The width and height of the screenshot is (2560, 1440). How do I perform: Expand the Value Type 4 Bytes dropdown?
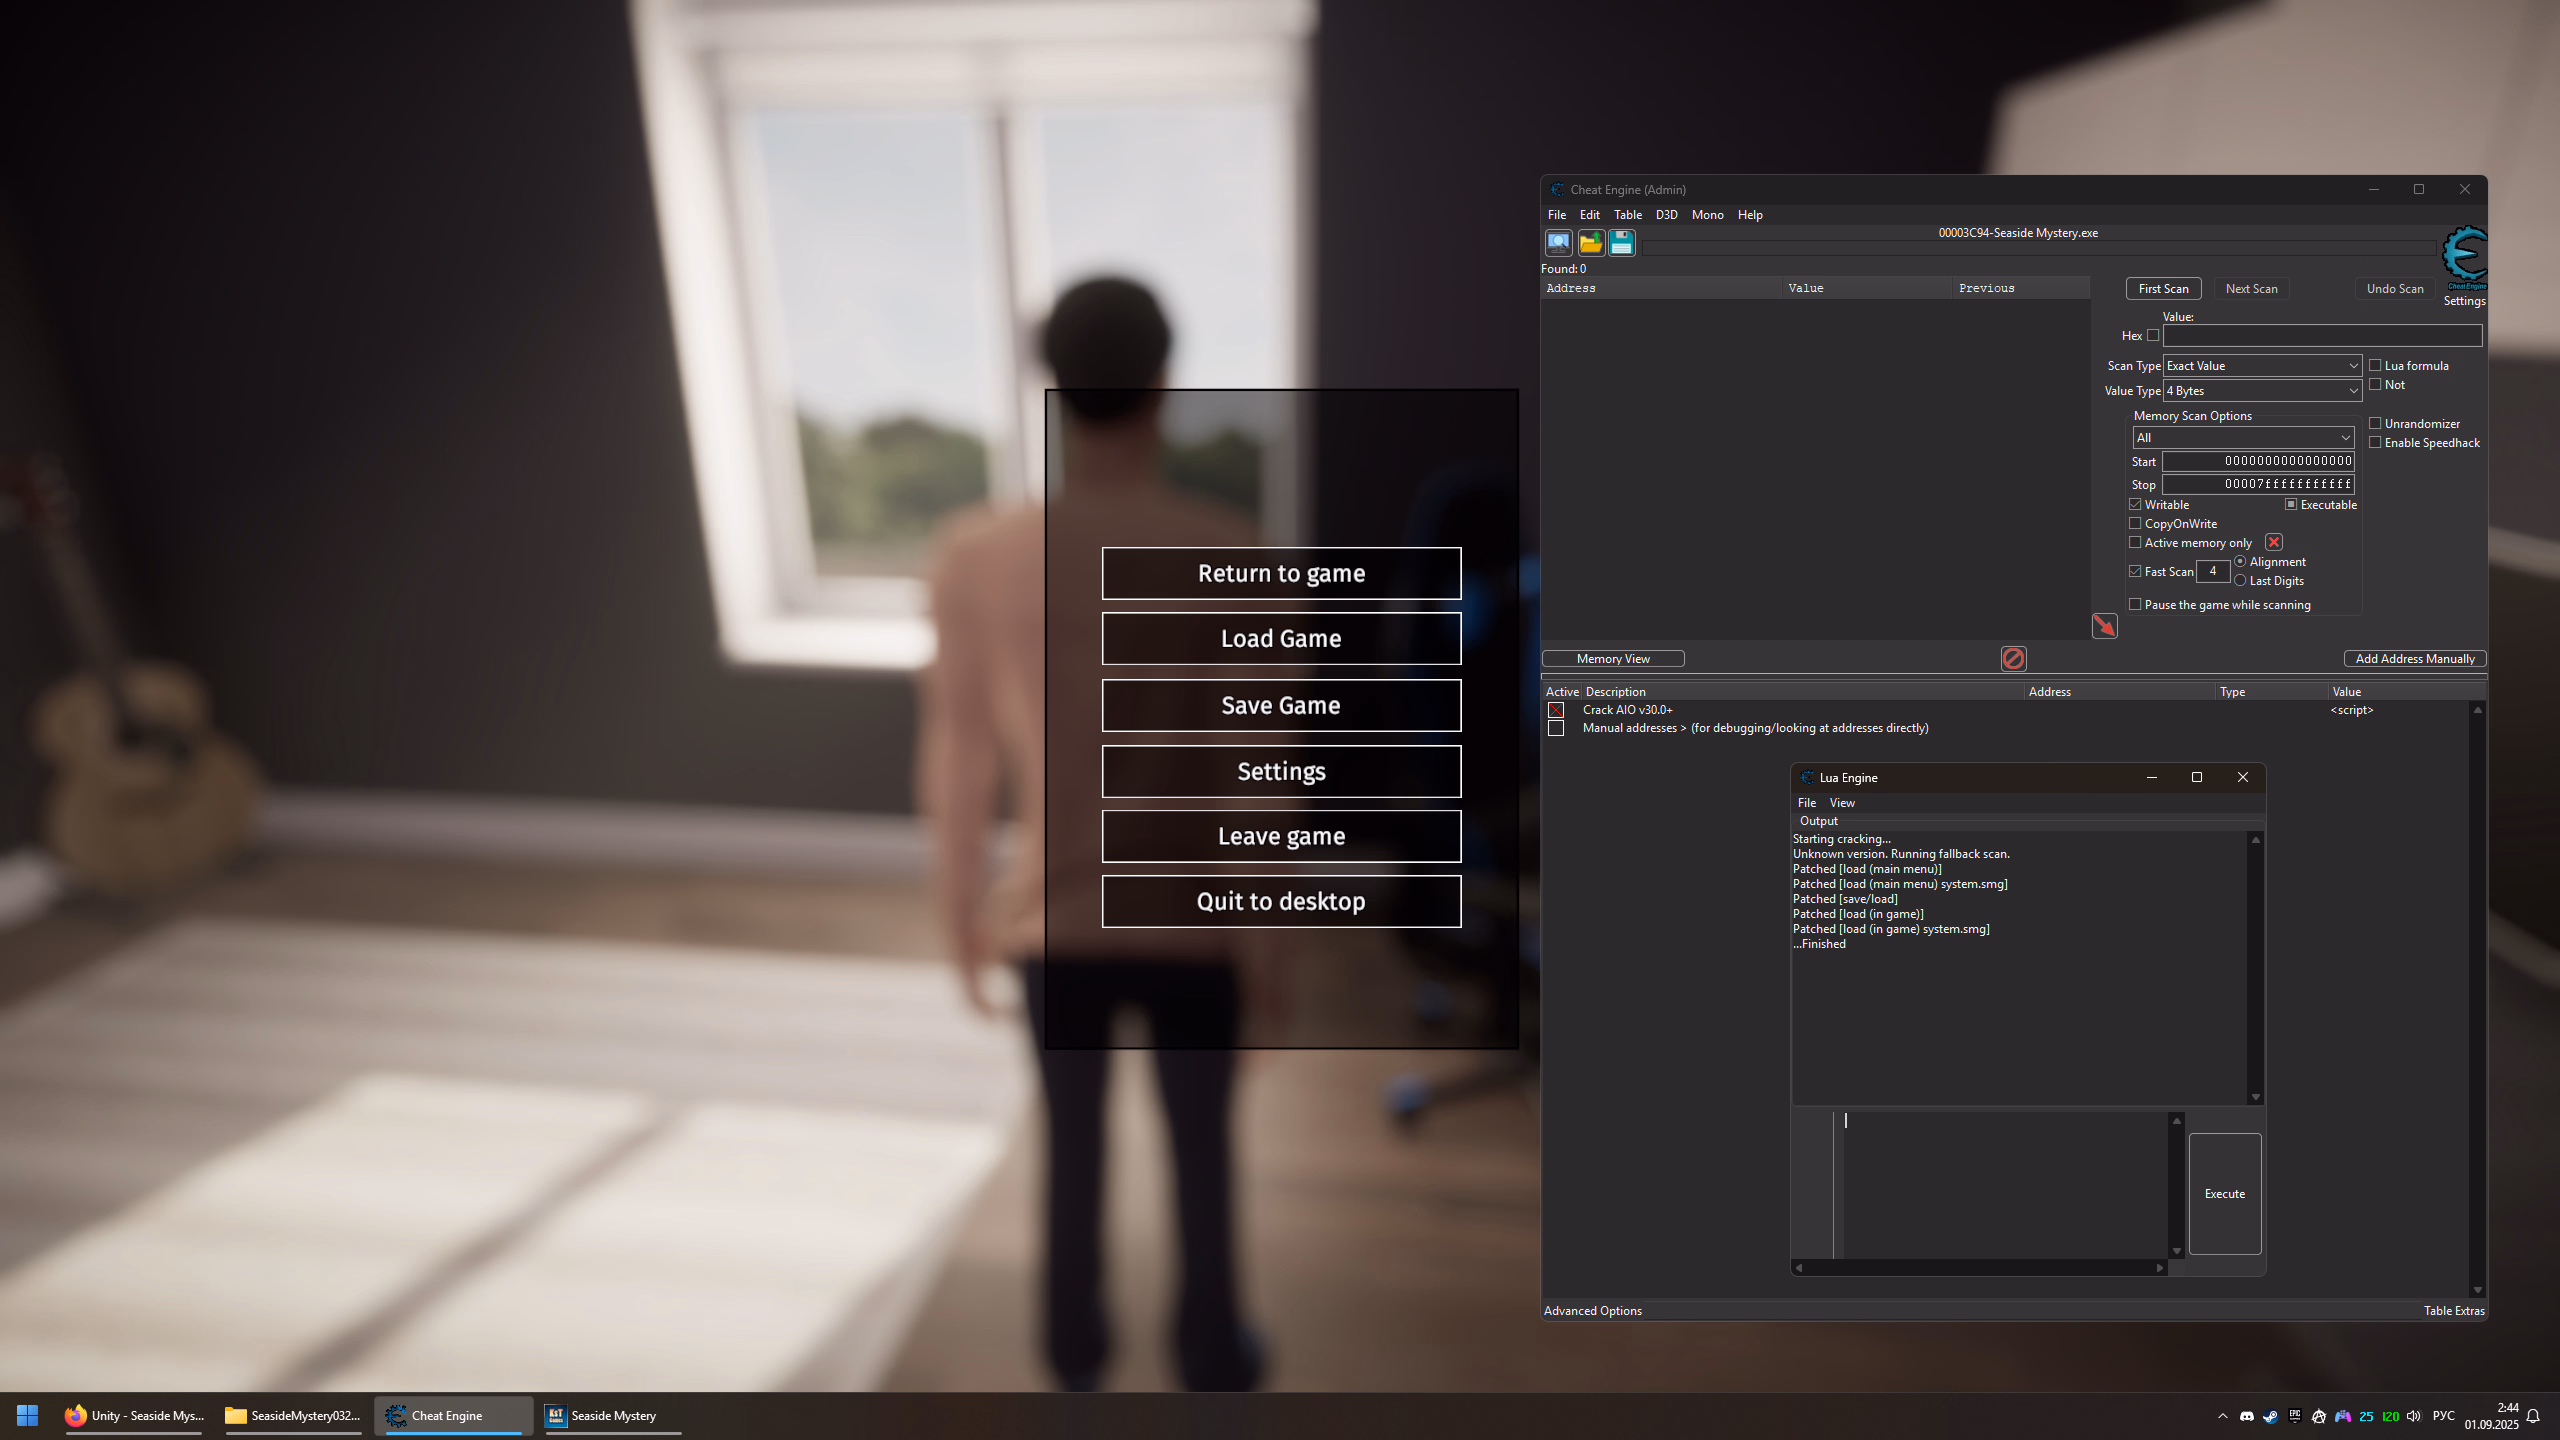(2261, 391)
